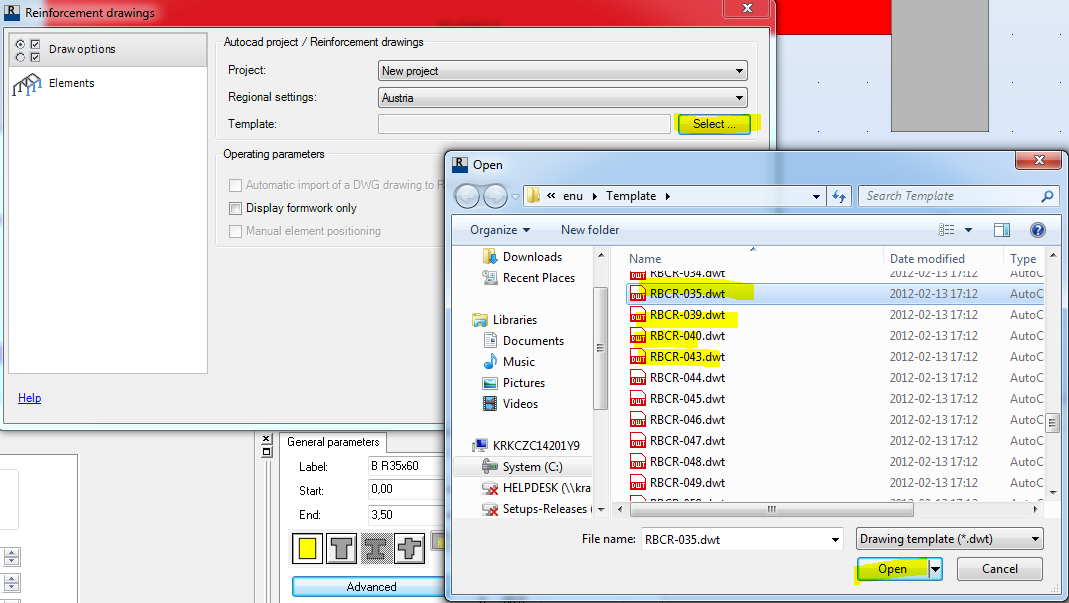Open the Regional settings dropdown showing Austria
Screen dimensions: 1069x603
tap(739, 97)
